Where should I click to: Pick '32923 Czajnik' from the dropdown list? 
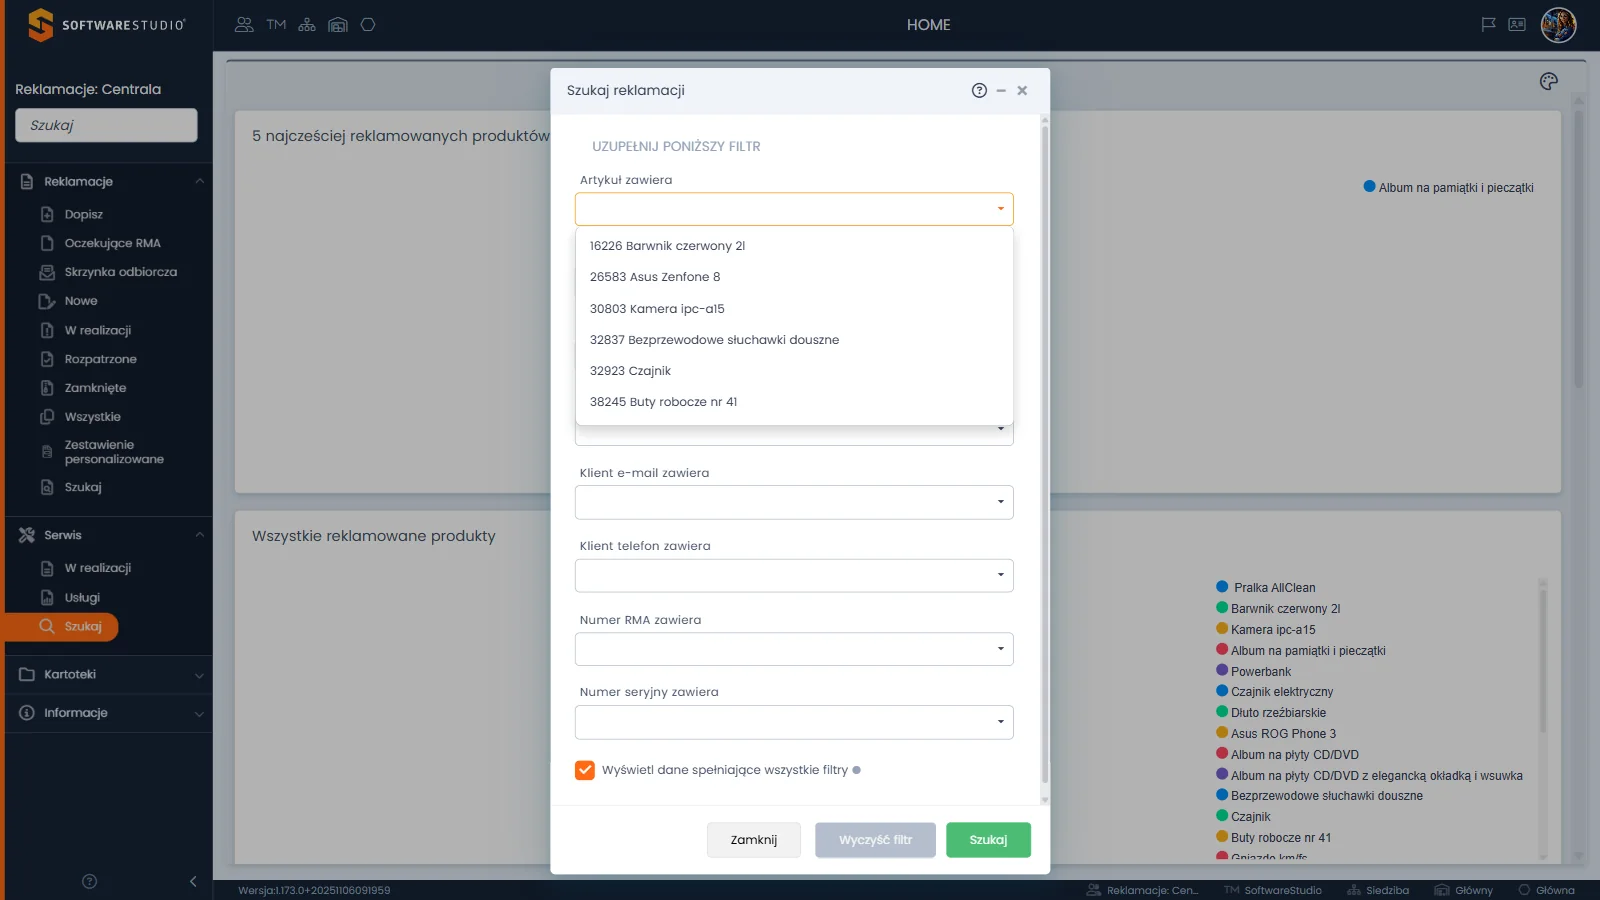click(x=794, y=371)
